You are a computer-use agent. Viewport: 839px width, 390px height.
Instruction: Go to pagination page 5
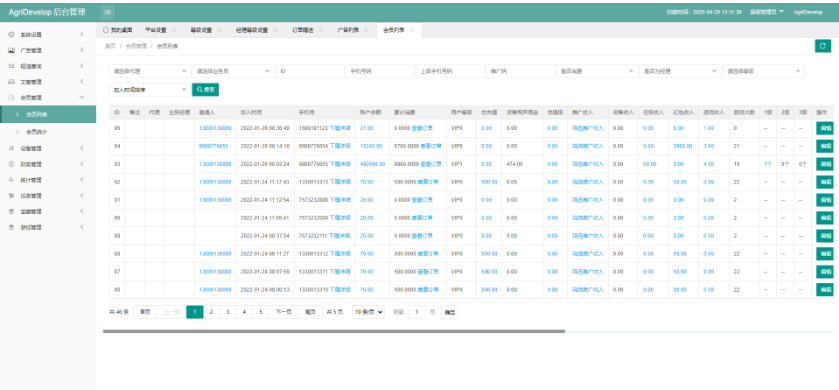coord(261,312)
